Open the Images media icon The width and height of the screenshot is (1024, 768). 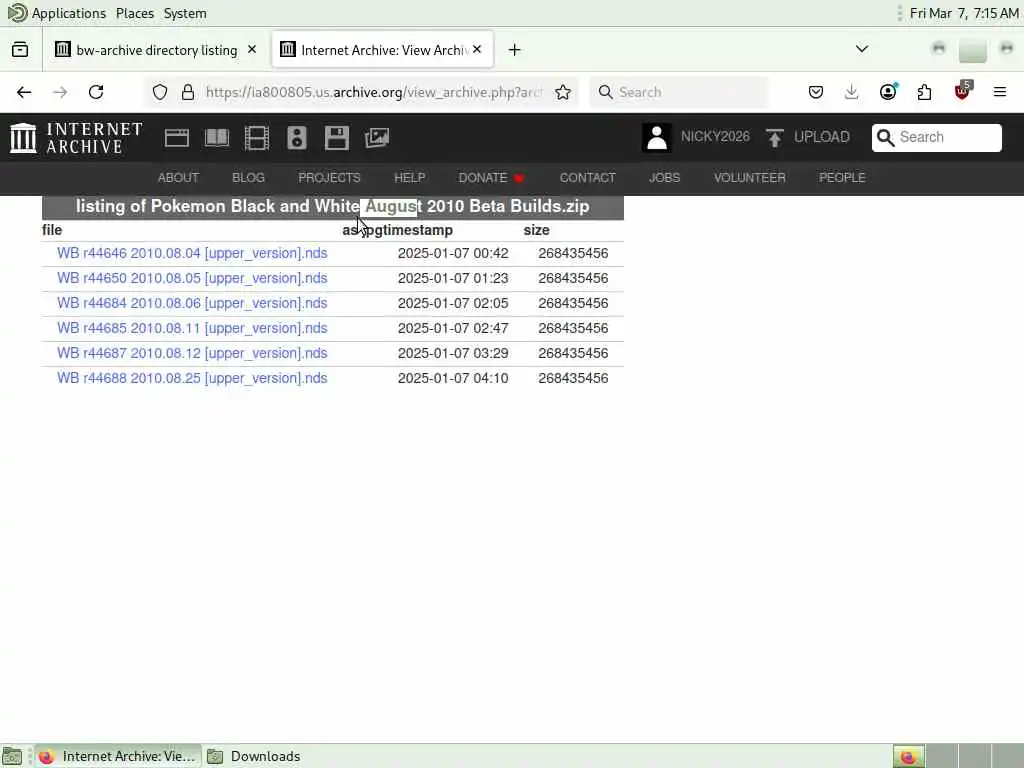coord(377,138)
